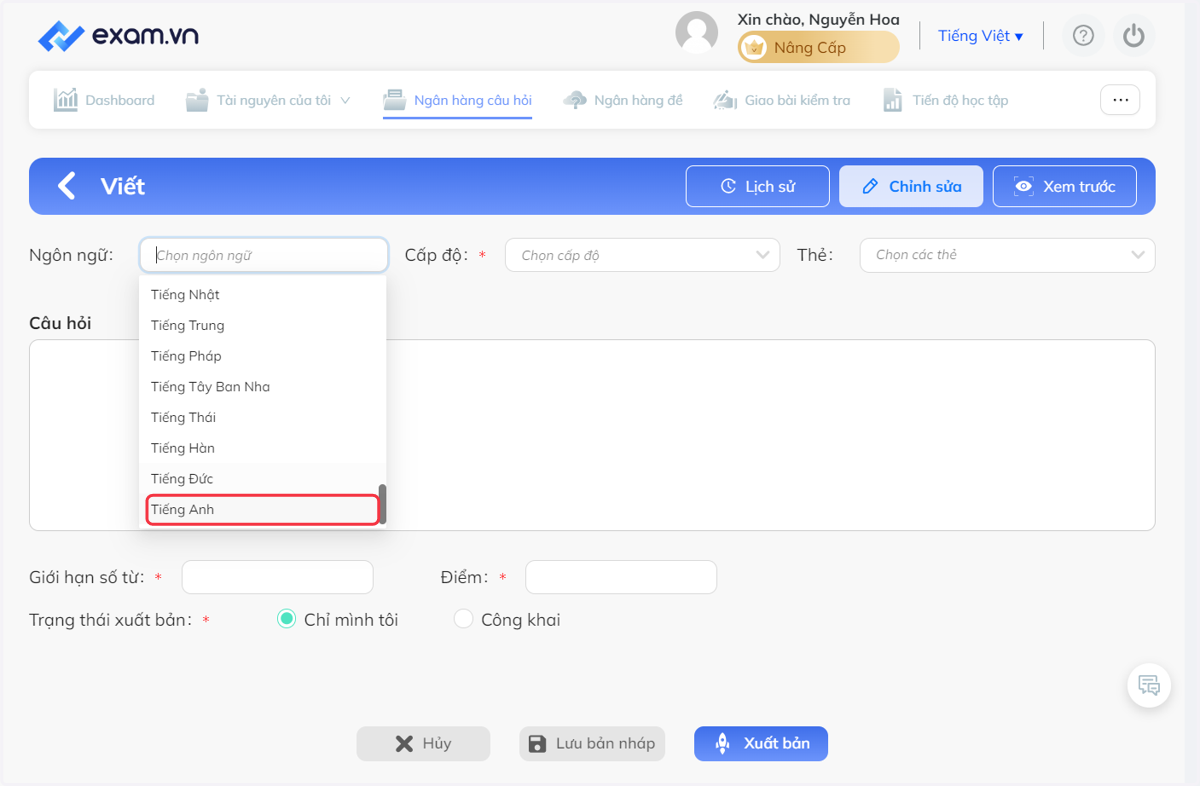Switch to Ngân hàng câu hỏi tab
Viewport: 1200px width, 786px height.
pos(458,100)
